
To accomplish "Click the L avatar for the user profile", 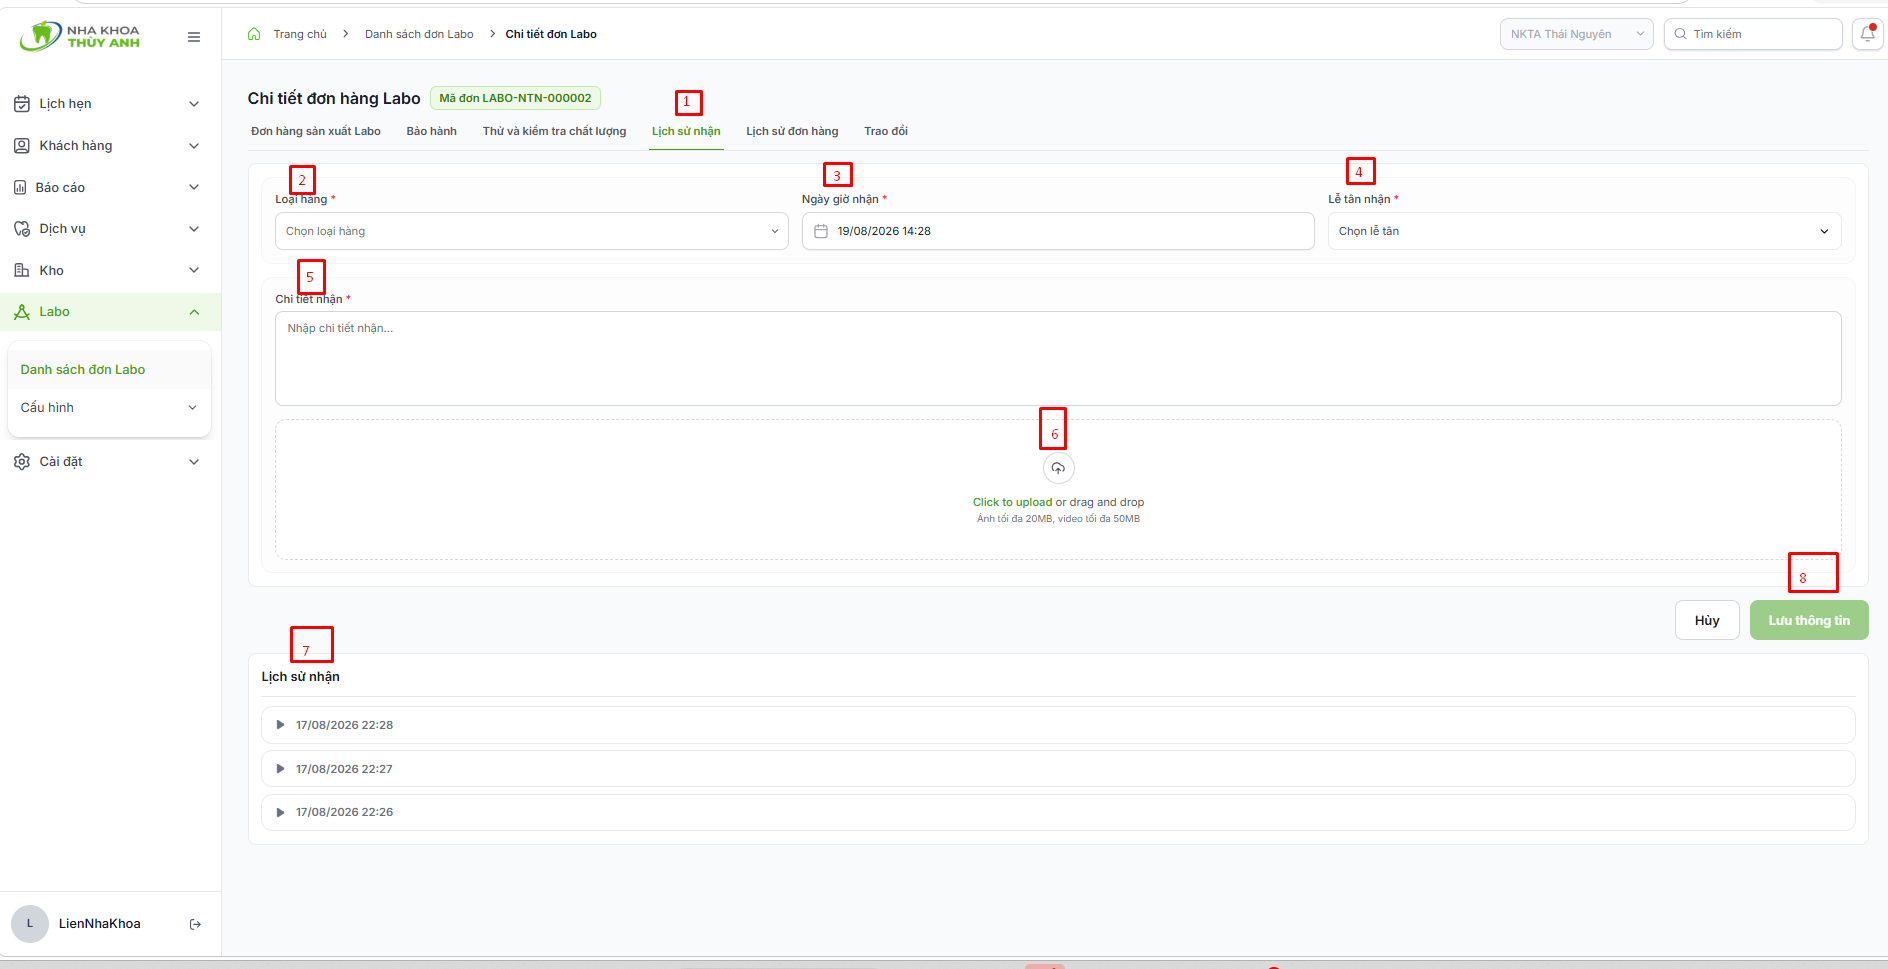I will point(30,924).
